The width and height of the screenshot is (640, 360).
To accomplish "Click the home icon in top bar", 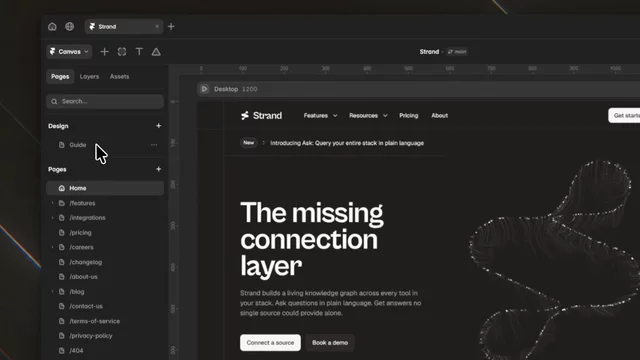I will tap(52, 27).
